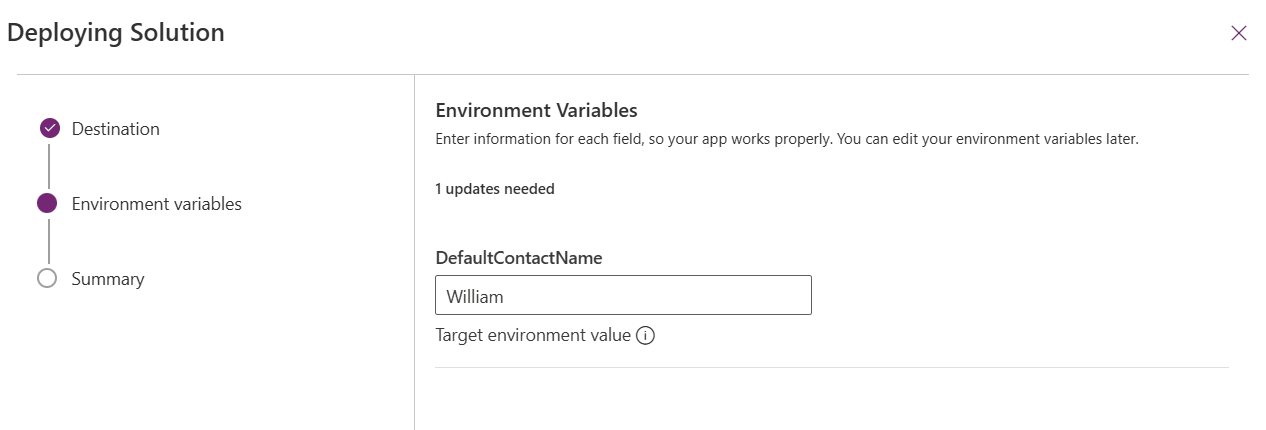Go to the Destination step label

click(x=116, y=129)
